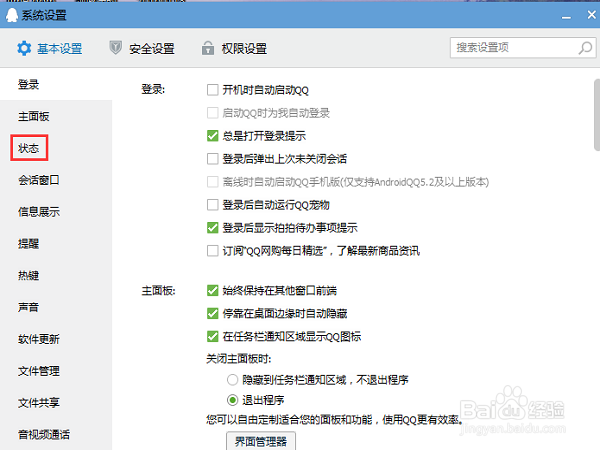Open 信息展示 in the sidebar
Viewport: 600px width, 450px height.
pos(39,211)
